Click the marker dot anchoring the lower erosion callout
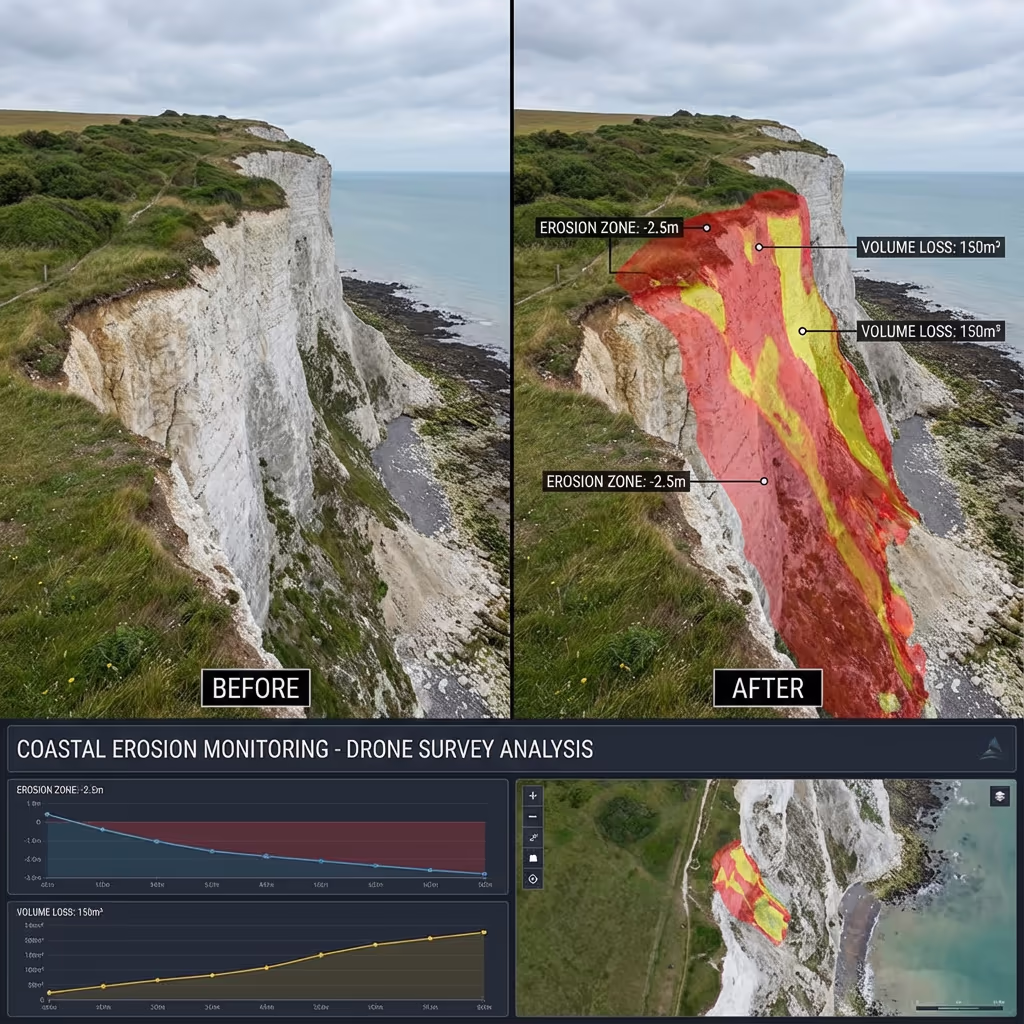 (x=764, y=481)
